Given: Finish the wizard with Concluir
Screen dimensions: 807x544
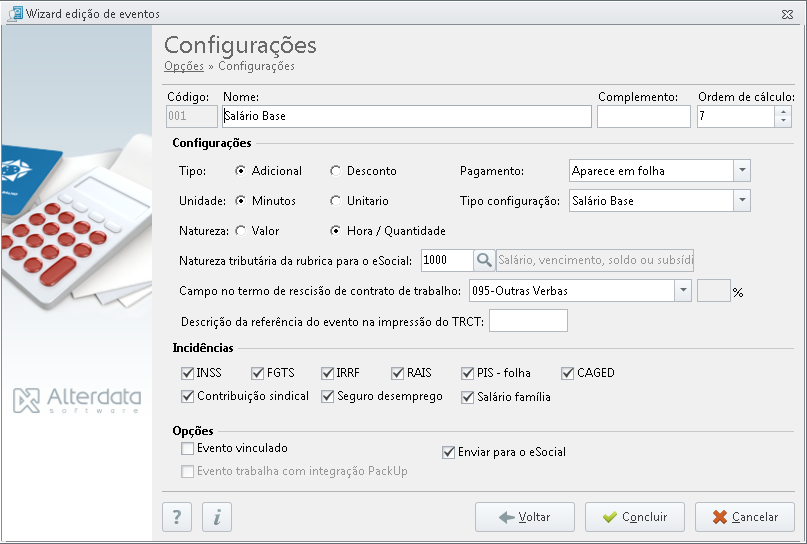Looking at the screenshot, I should click(x=635, y=517).
